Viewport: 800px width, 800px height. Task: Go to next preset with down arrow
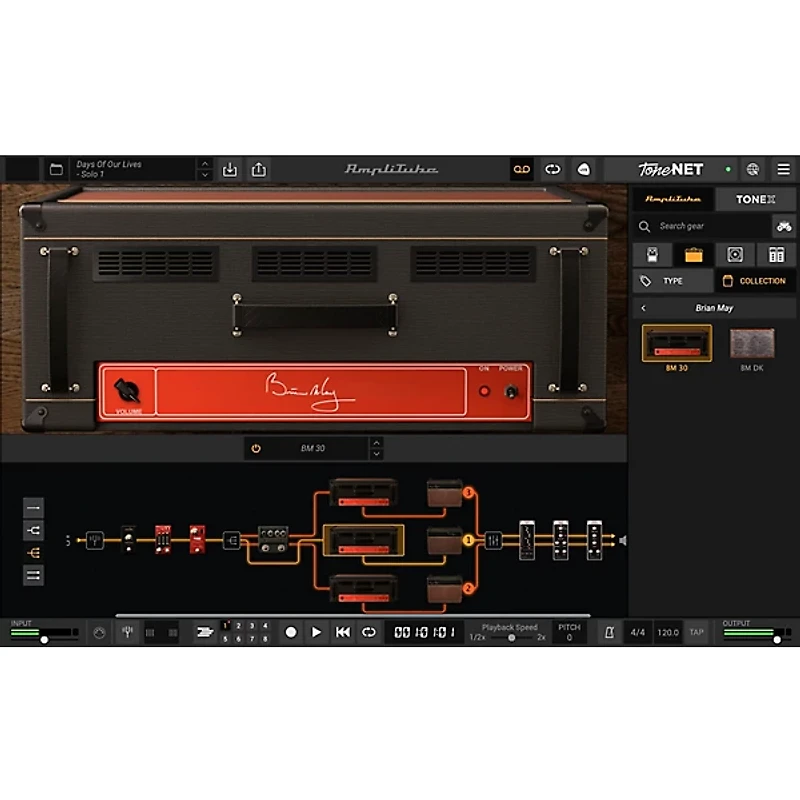pyautogui.click(x=205, y=175)
